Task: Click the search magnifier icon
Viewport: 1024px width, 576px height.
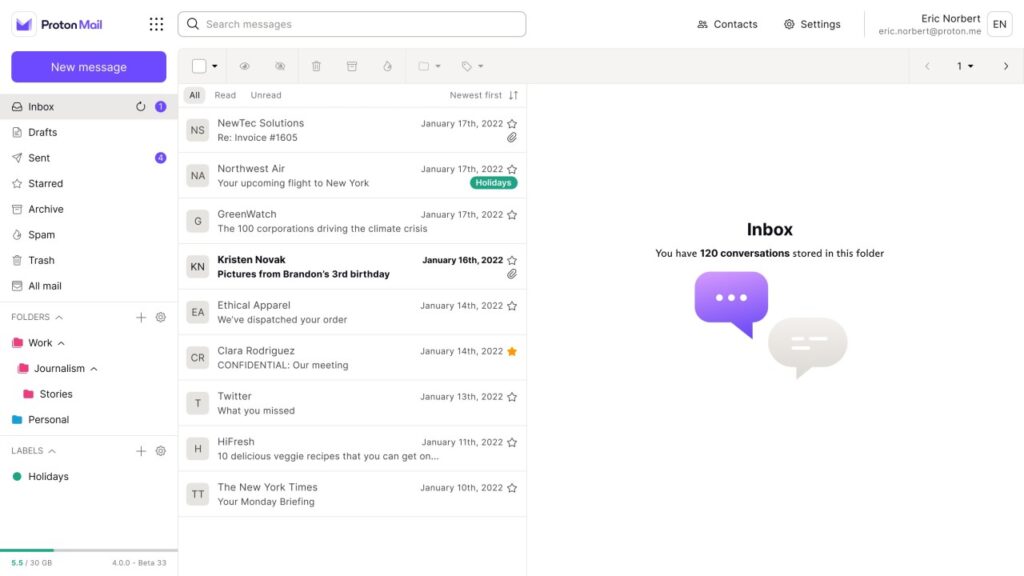Action: coord(193,24)
